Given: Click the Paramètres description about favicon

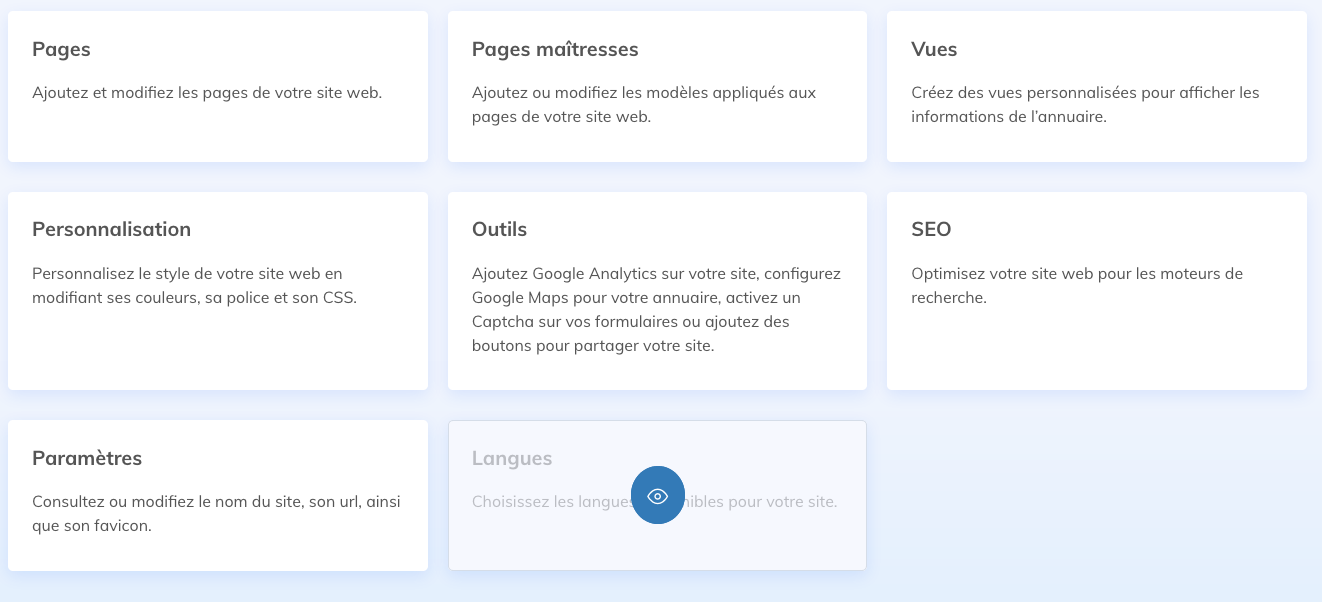Looking at the screenshot, I should pos(216,514).
